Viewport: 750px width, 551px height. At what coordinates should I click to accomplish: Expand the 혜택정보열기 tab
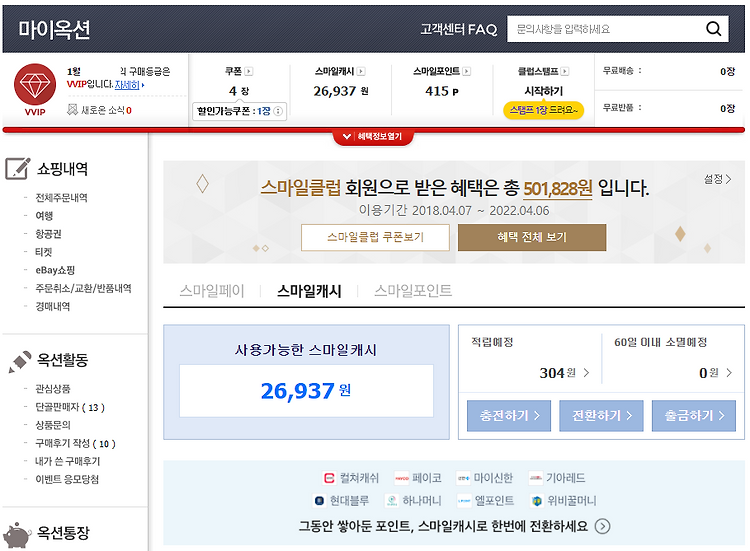coord(373,137)
